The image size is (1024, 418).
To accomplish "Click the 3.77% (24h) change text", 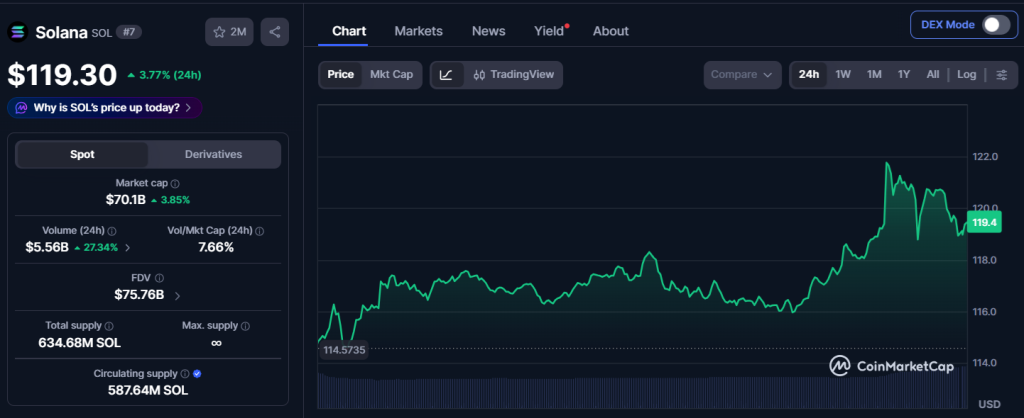I will (164, 75).
